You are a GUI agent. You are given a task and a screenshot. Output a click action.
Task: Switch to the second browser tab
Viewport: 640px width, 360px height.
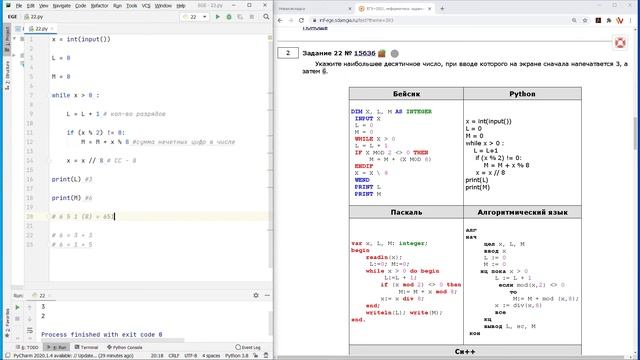click(395, 9)
